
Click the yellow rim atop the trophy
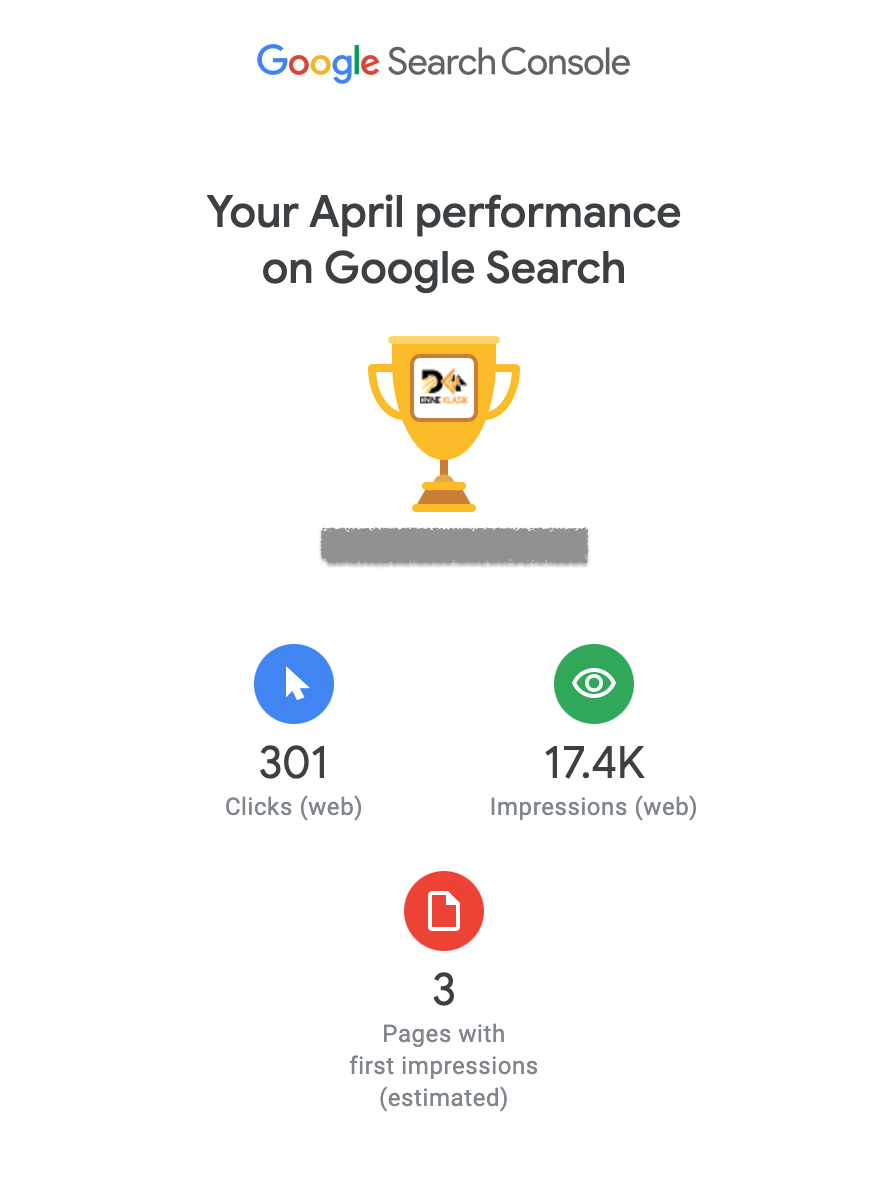444,341
